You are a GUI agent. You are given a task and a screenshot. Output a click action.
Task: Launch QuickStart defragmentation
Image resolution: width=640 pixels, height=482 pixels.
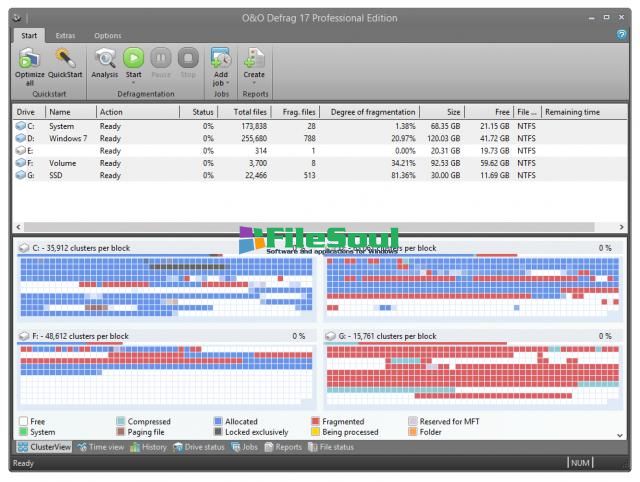point(66,60)
